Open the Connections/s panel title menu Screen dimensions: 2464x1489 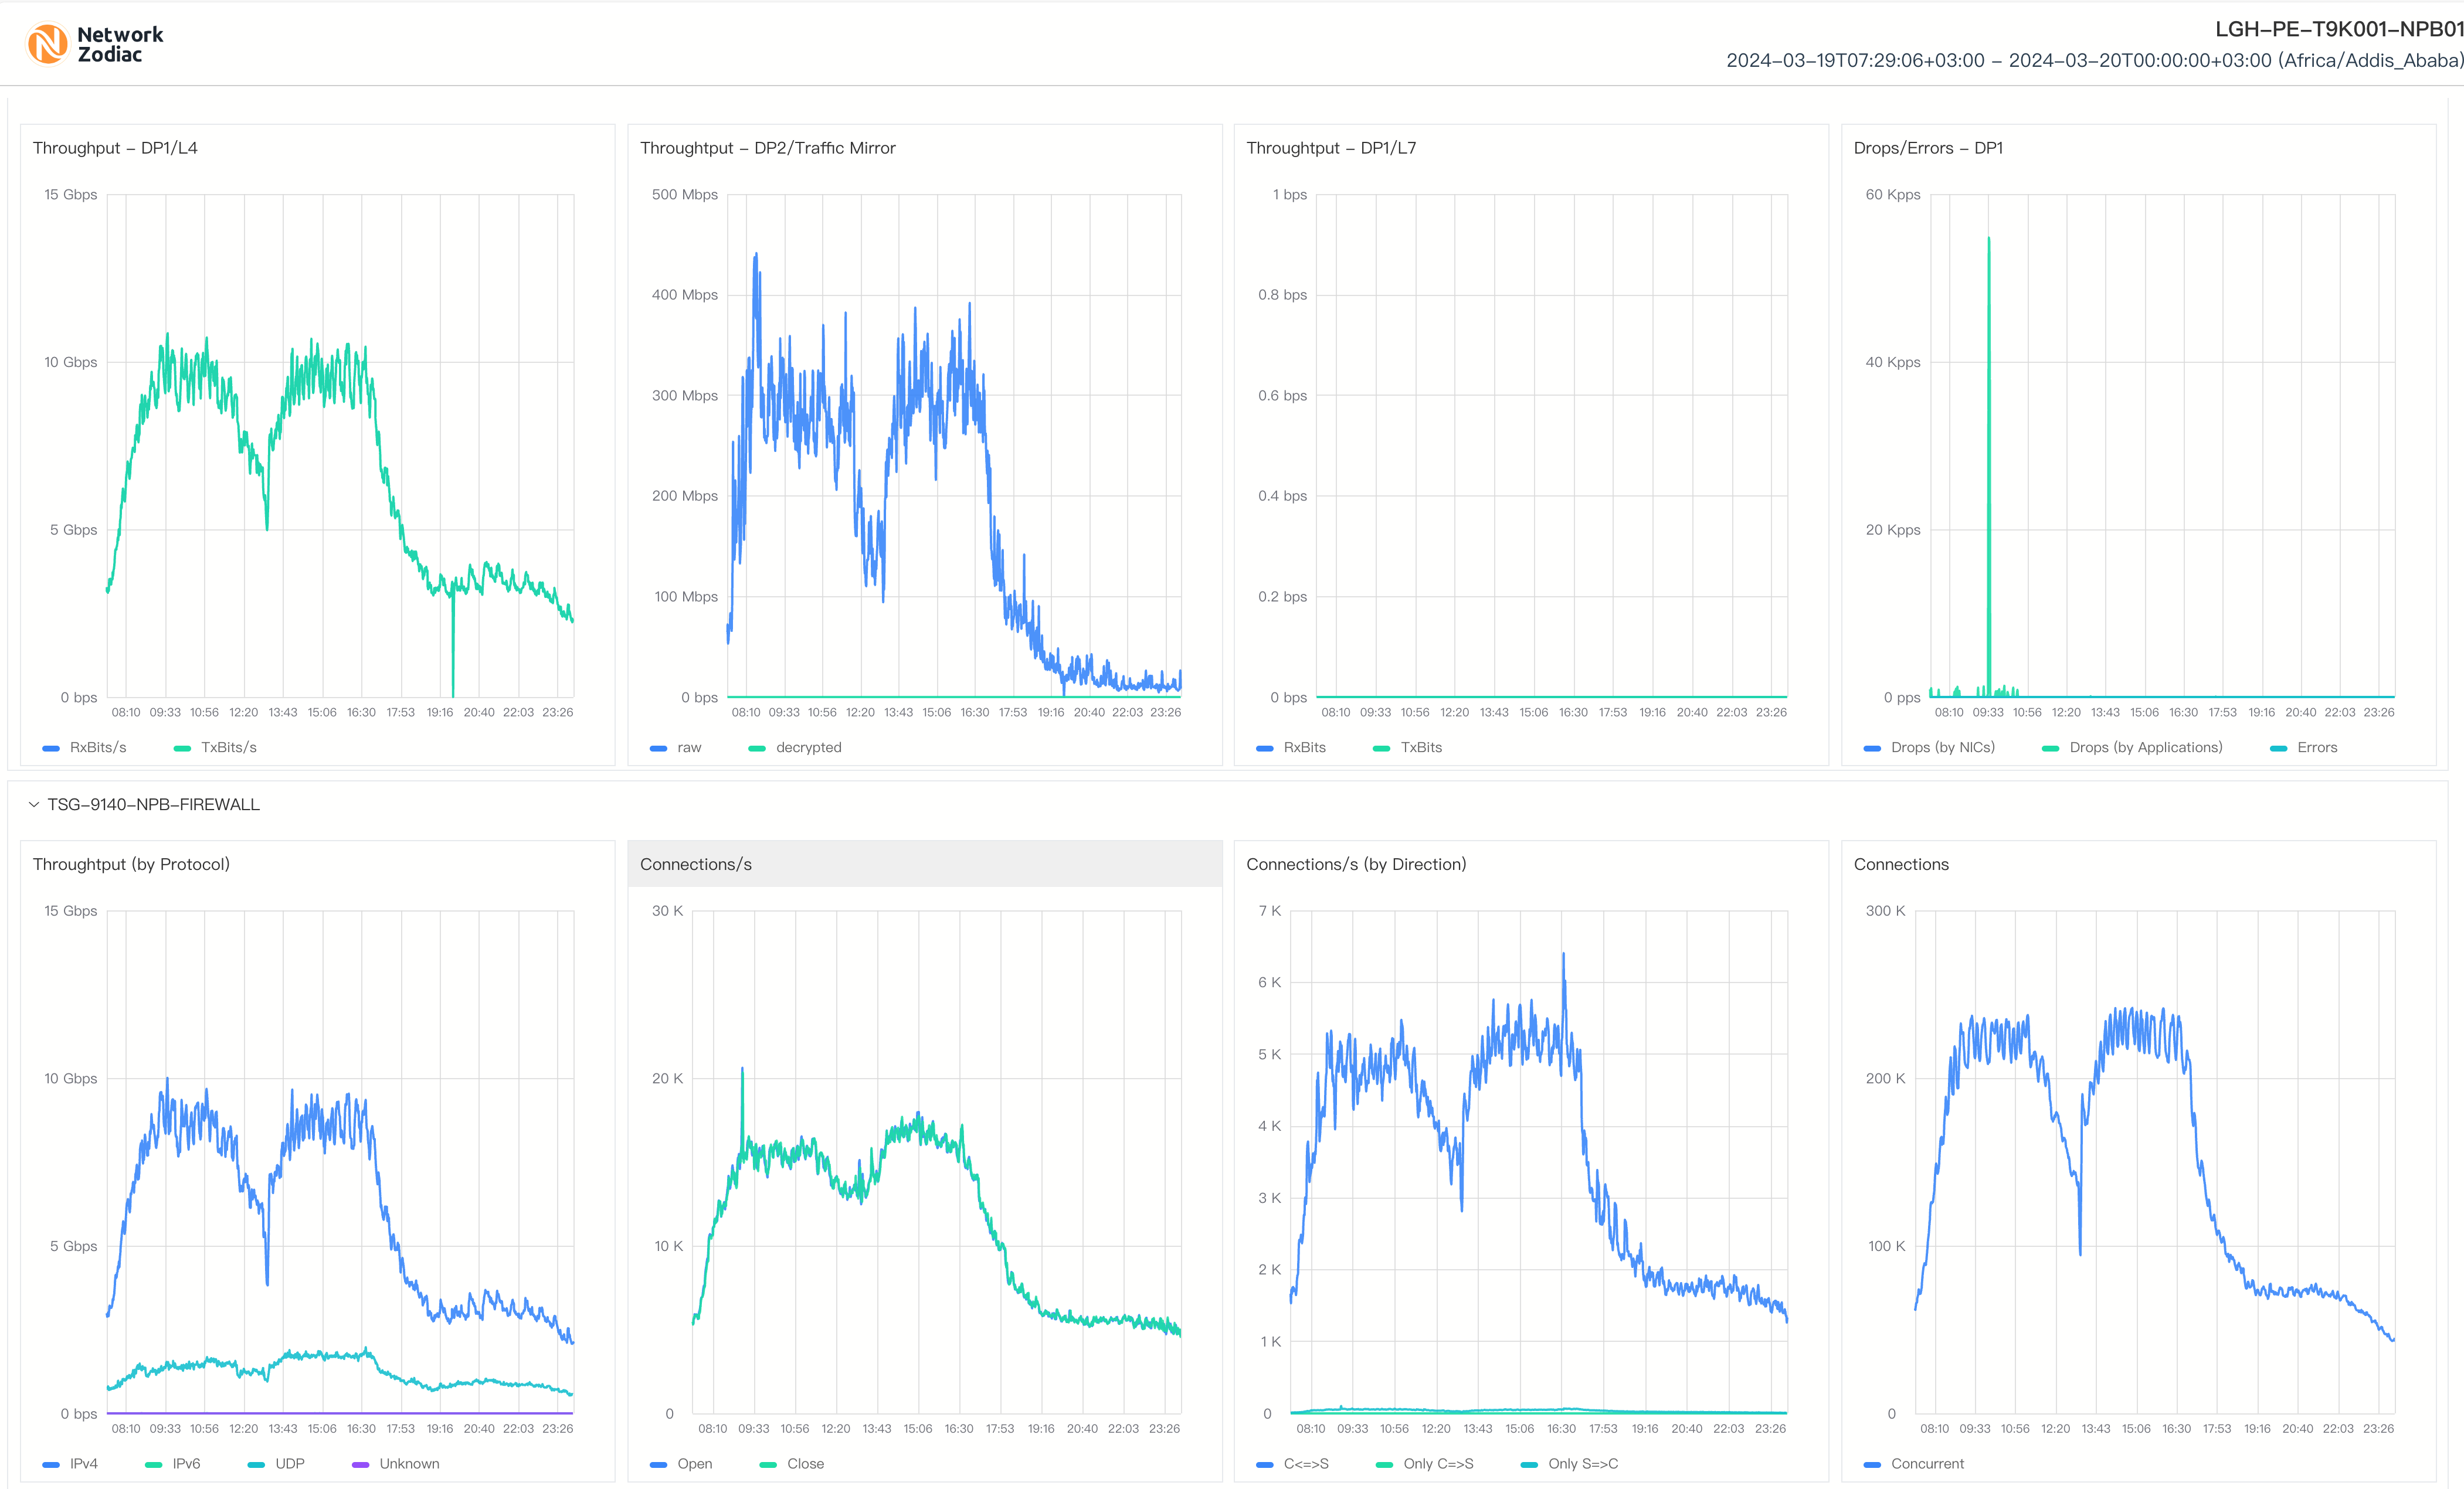coord(695,864)
